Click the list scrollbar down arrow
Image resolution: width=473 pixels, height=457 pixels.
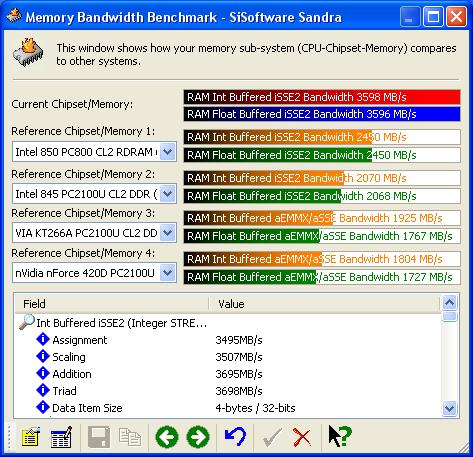[450, 408]
